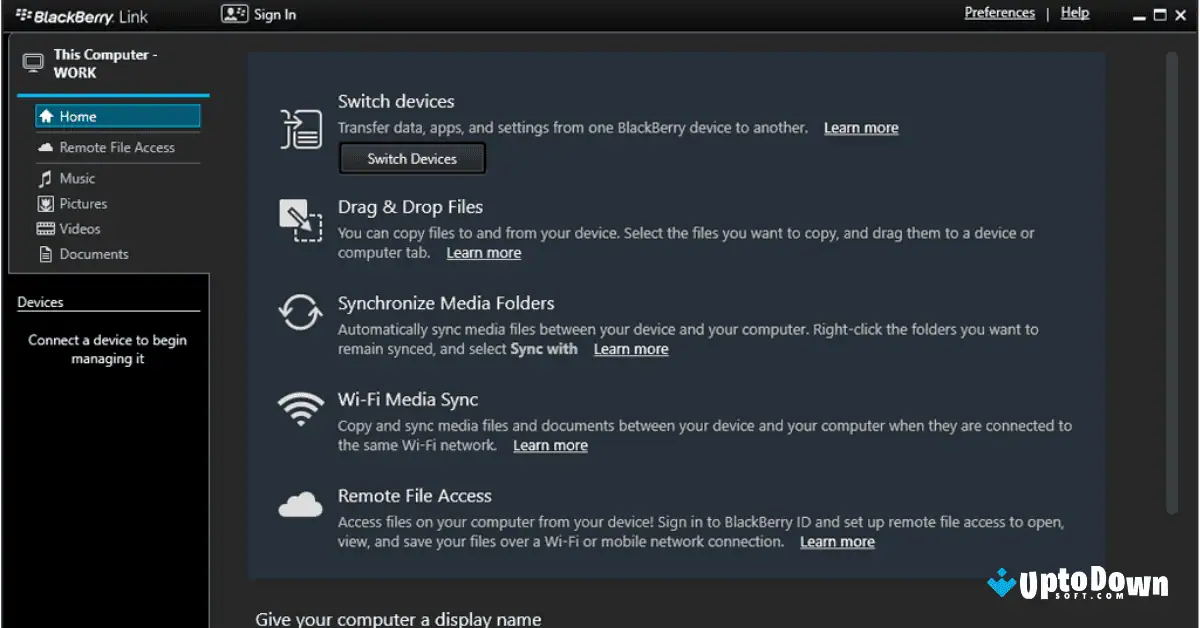Open the Documents sidebar icon

[x=48, y=253]
